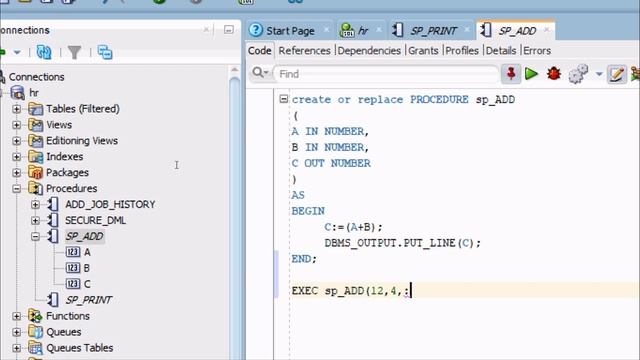Click the Debug ladybug icon

pyautogui.click(x=554, y=74)
